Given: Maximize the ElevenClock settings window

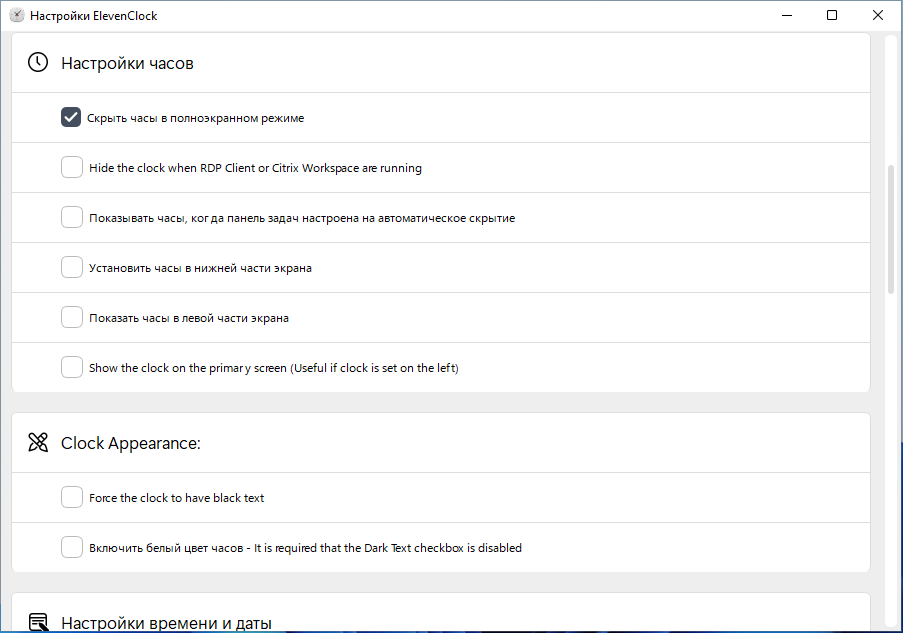Looking at the screenshot, I should tap(832, 16).
